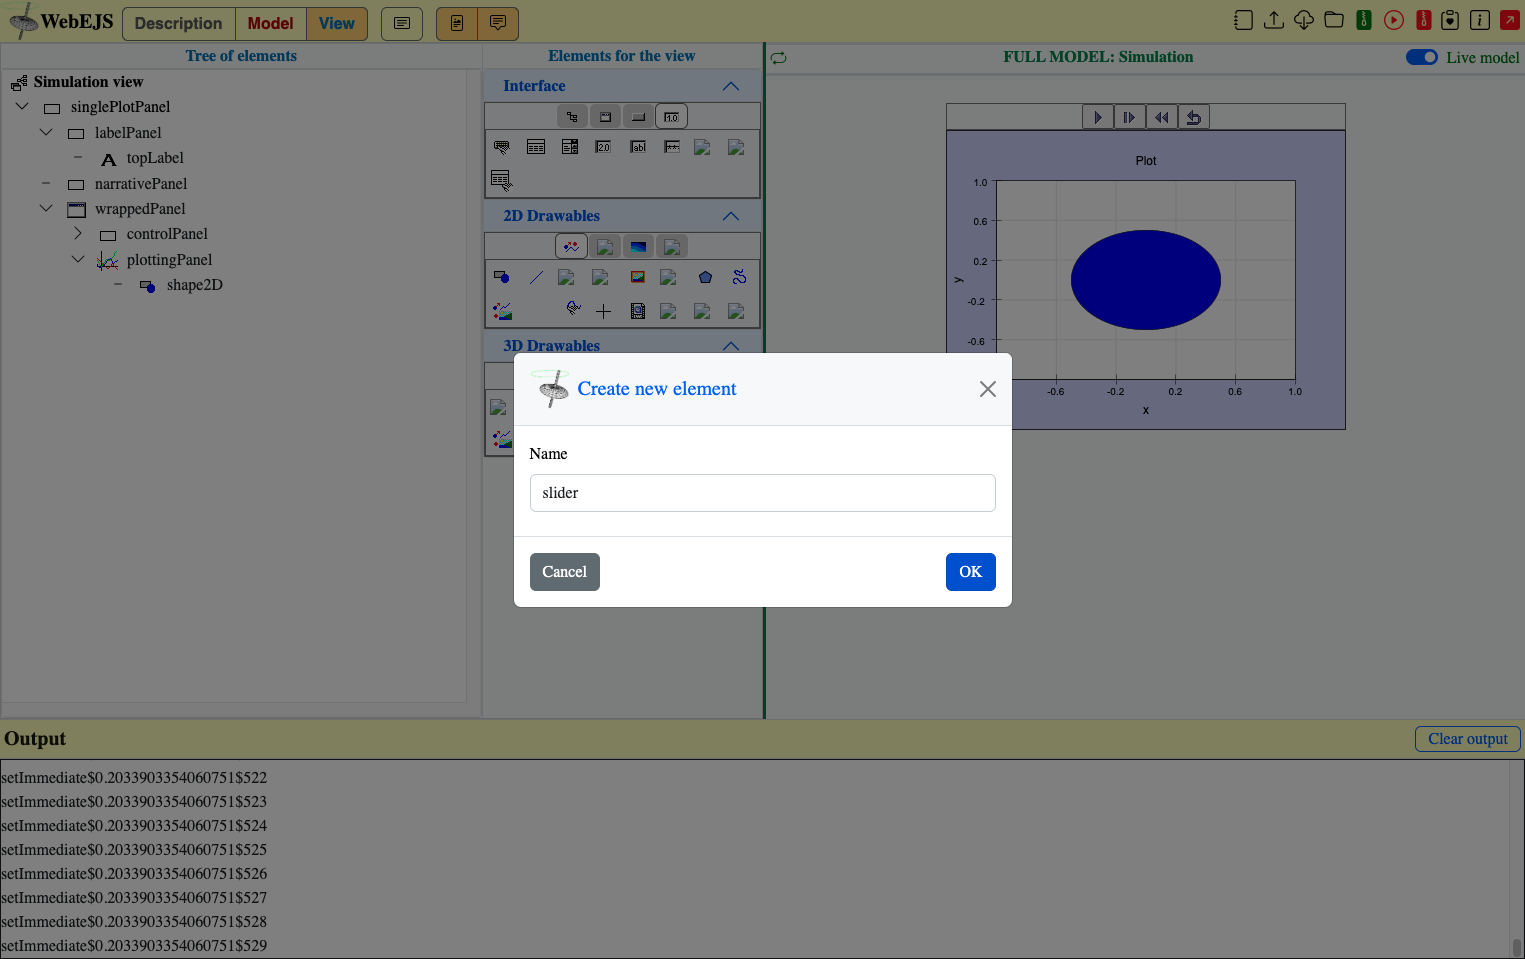Click play button above the plot
1525x959 pixels.
pyautogui.click(x=1098, y=117)
